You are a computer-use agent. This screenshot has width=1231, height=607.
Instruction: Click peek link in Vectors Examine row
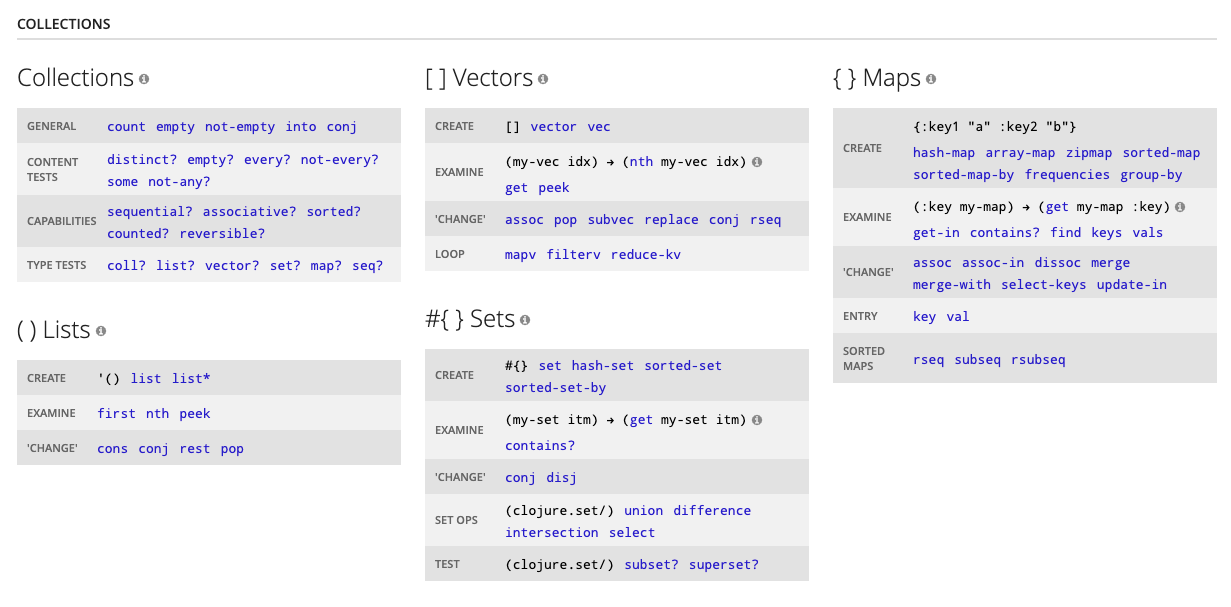click(x=554, y=188)
